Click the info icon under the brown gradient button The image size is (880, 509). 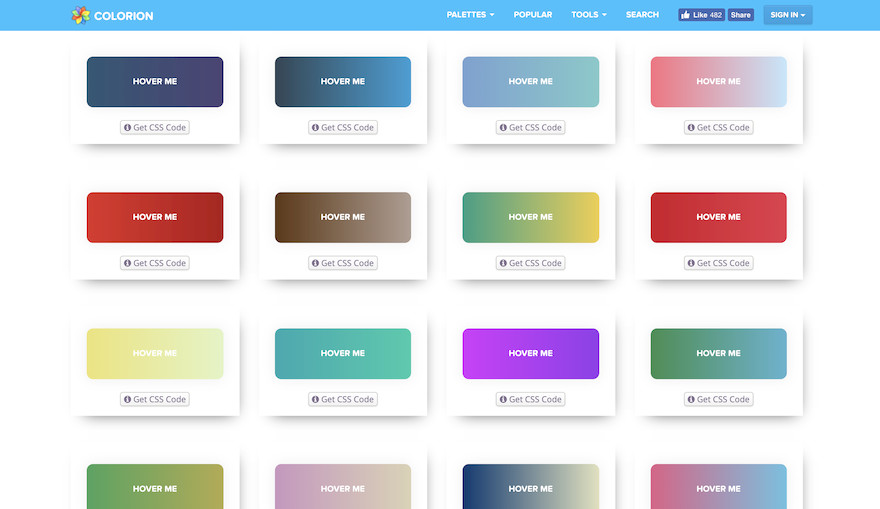[x=315, y=264]
